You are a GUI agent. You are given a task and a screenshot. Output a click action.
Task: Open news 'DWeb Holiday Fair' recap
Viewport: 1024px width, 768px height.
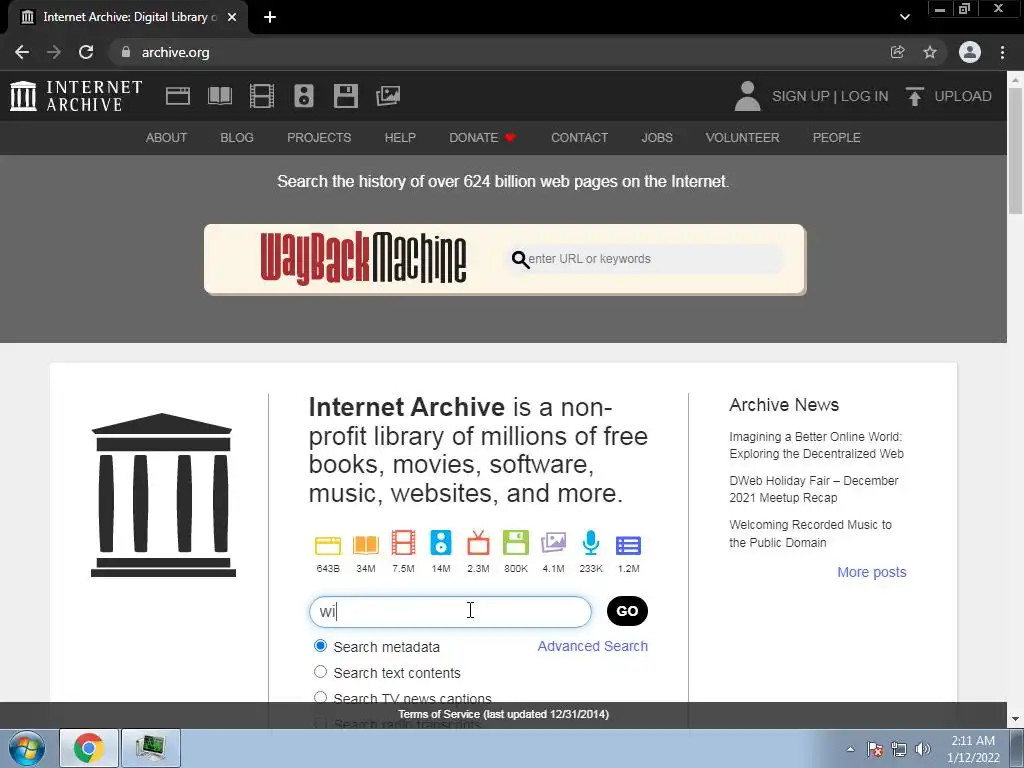[x=814, y=489]
